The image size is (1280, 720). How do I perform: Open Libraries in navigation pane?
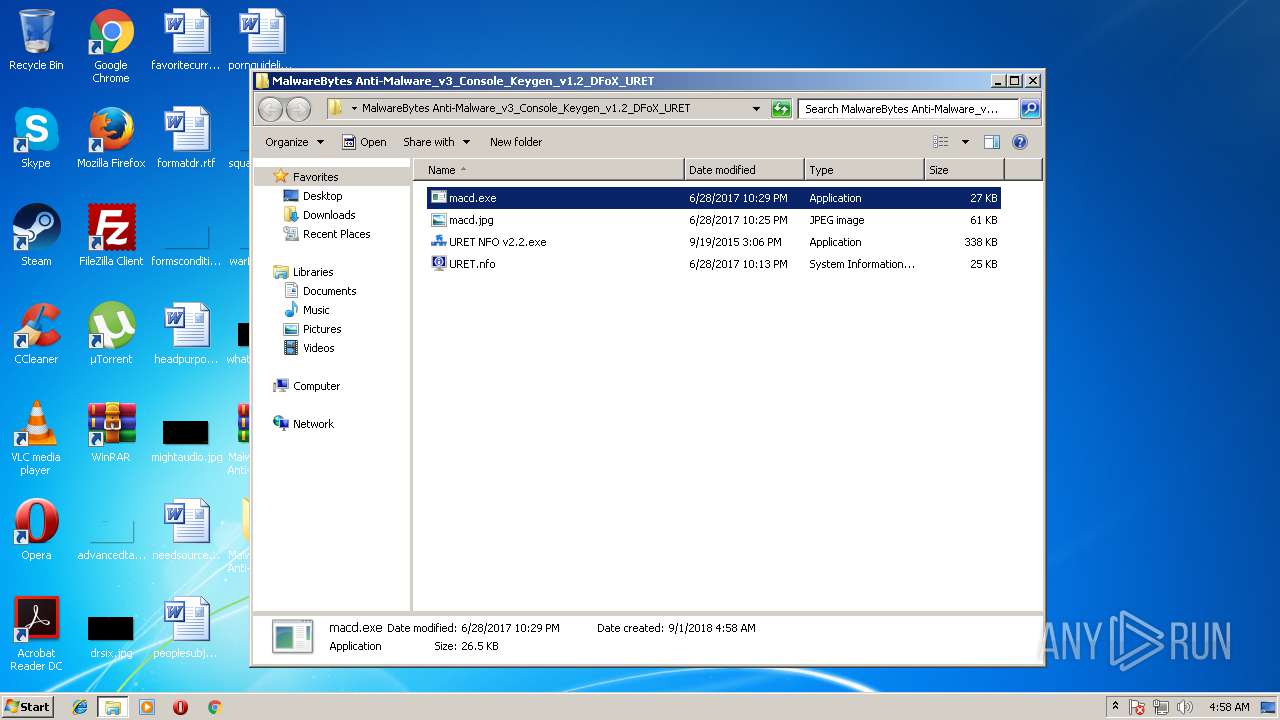click(312, 272)
